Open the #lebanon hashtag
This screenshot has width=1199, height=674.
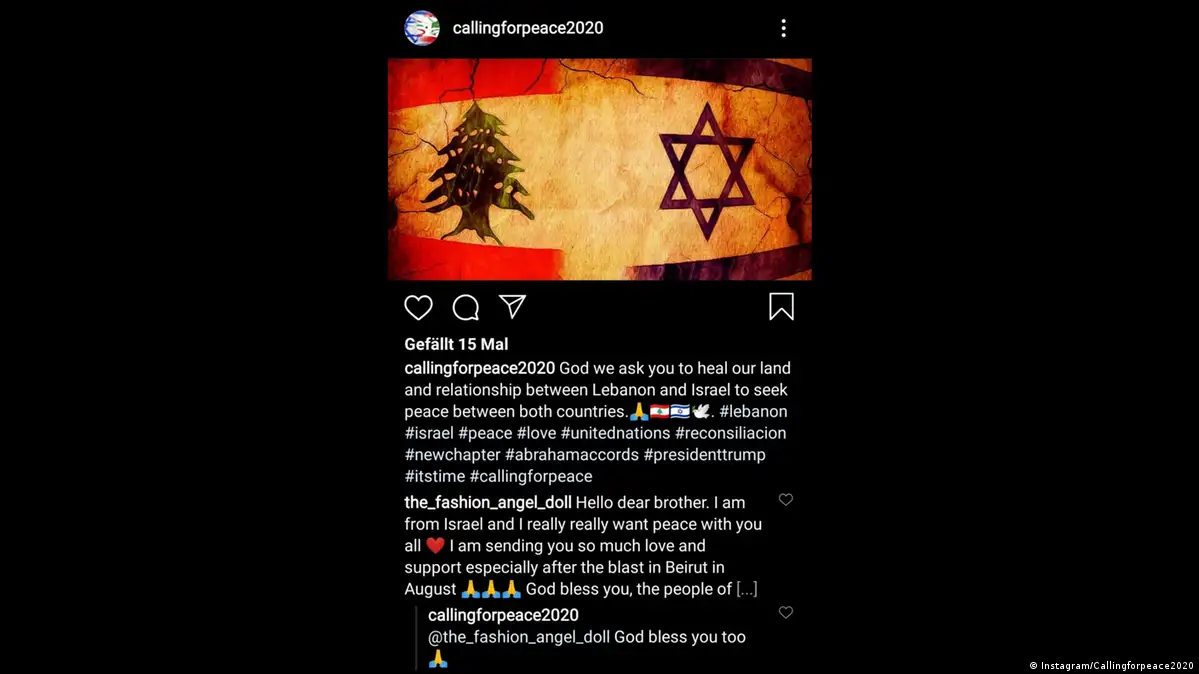click(753, 412)
